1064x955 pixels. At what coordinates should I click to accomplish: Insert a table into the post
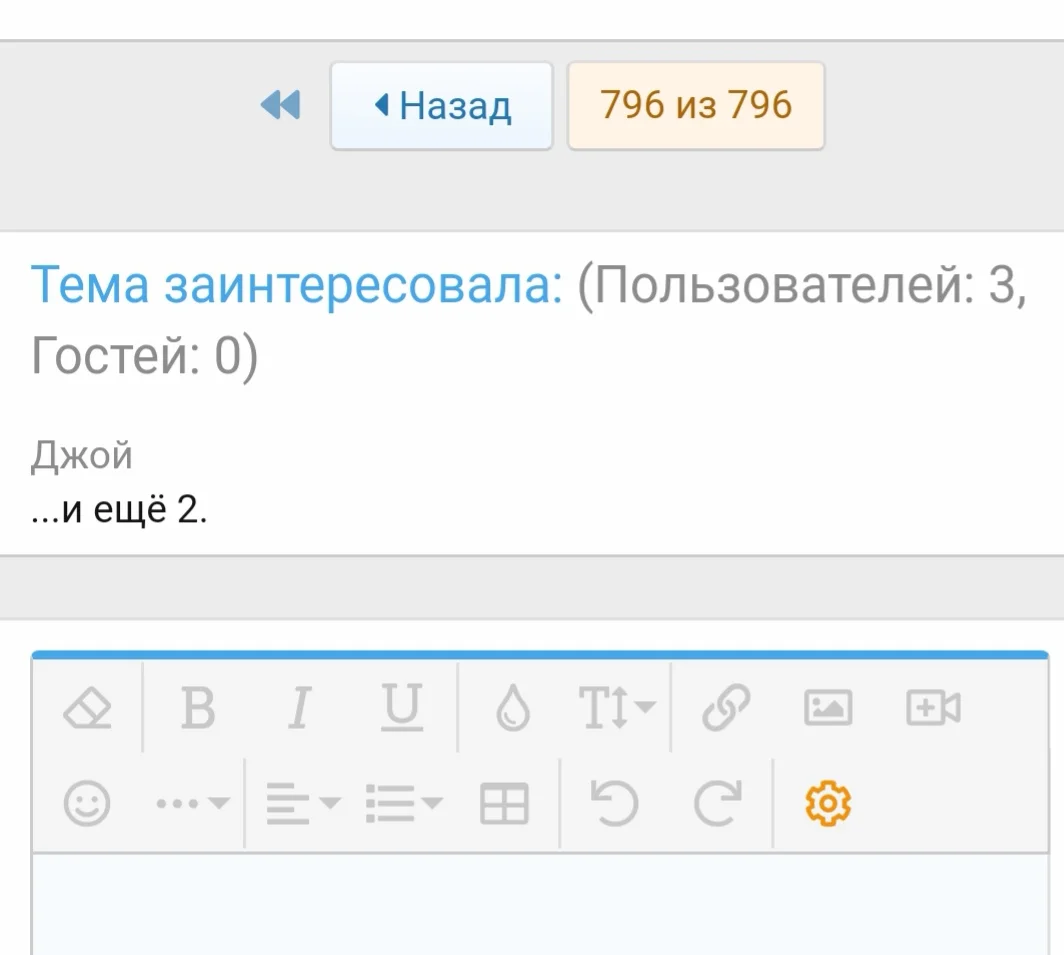pos(505,800)
